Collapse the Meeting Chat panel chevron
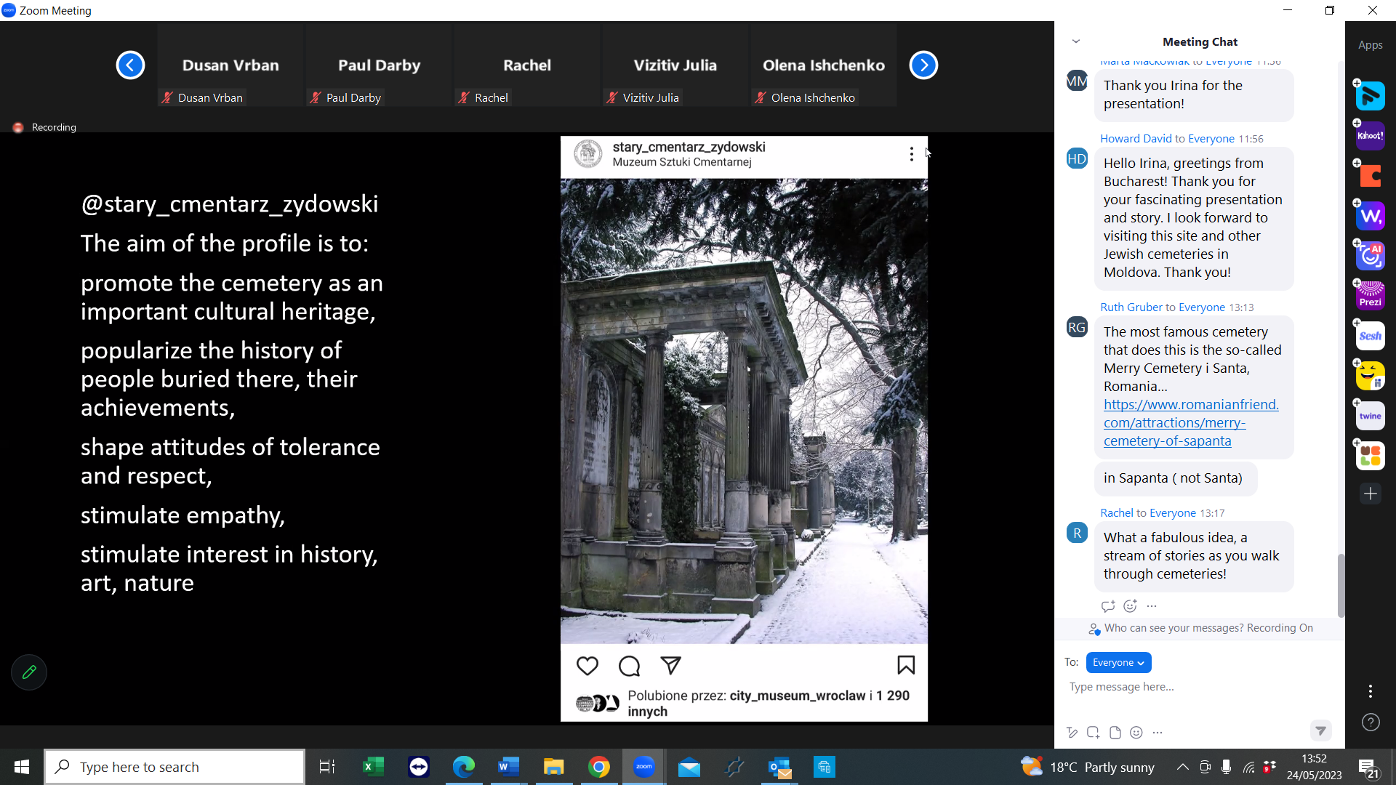Image resolution: width=1396 pixels, height=786 pixels. pyautogui.click(x=1075, y=42)
